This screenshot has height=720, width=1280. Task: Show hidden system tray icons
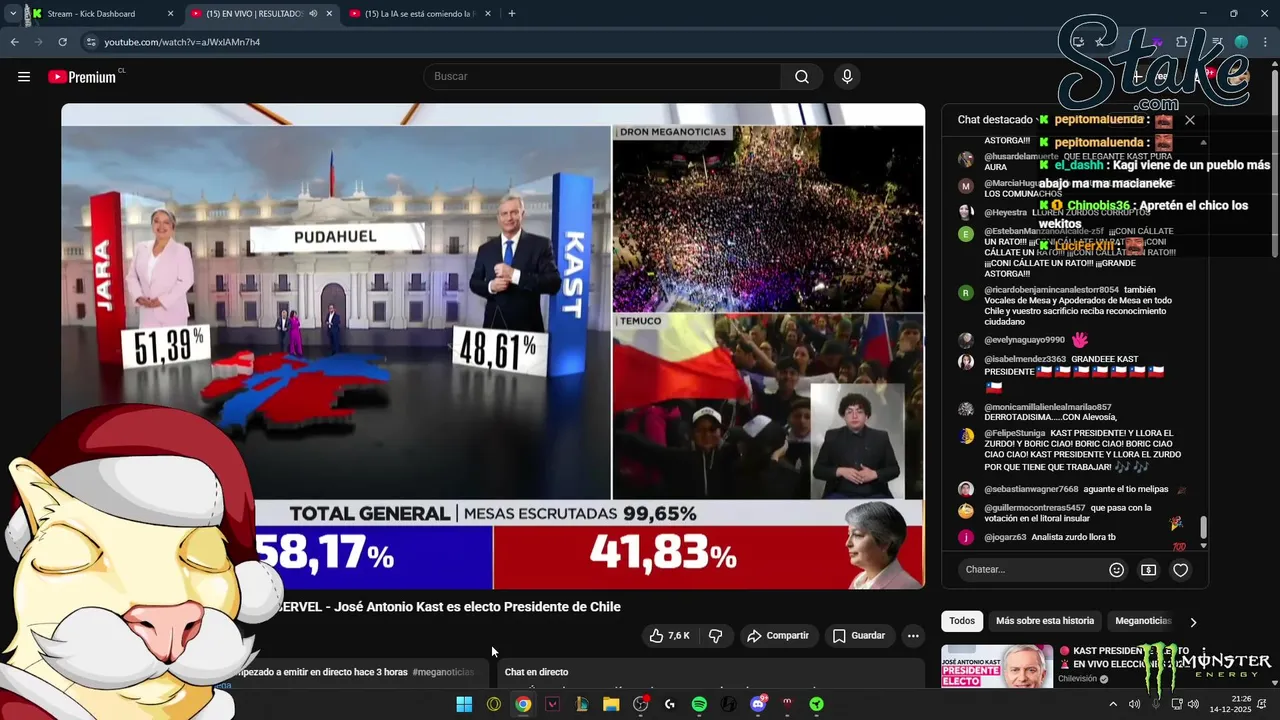pyautogui.click(x=1113, y=704)
